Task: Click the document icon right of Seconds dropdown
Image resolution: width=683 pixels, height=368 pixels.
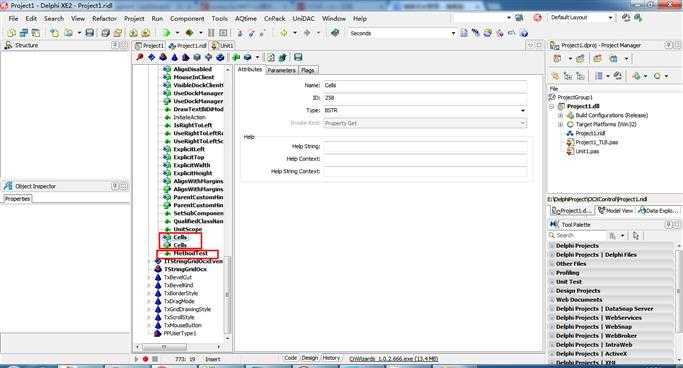Action: [464, 33]
